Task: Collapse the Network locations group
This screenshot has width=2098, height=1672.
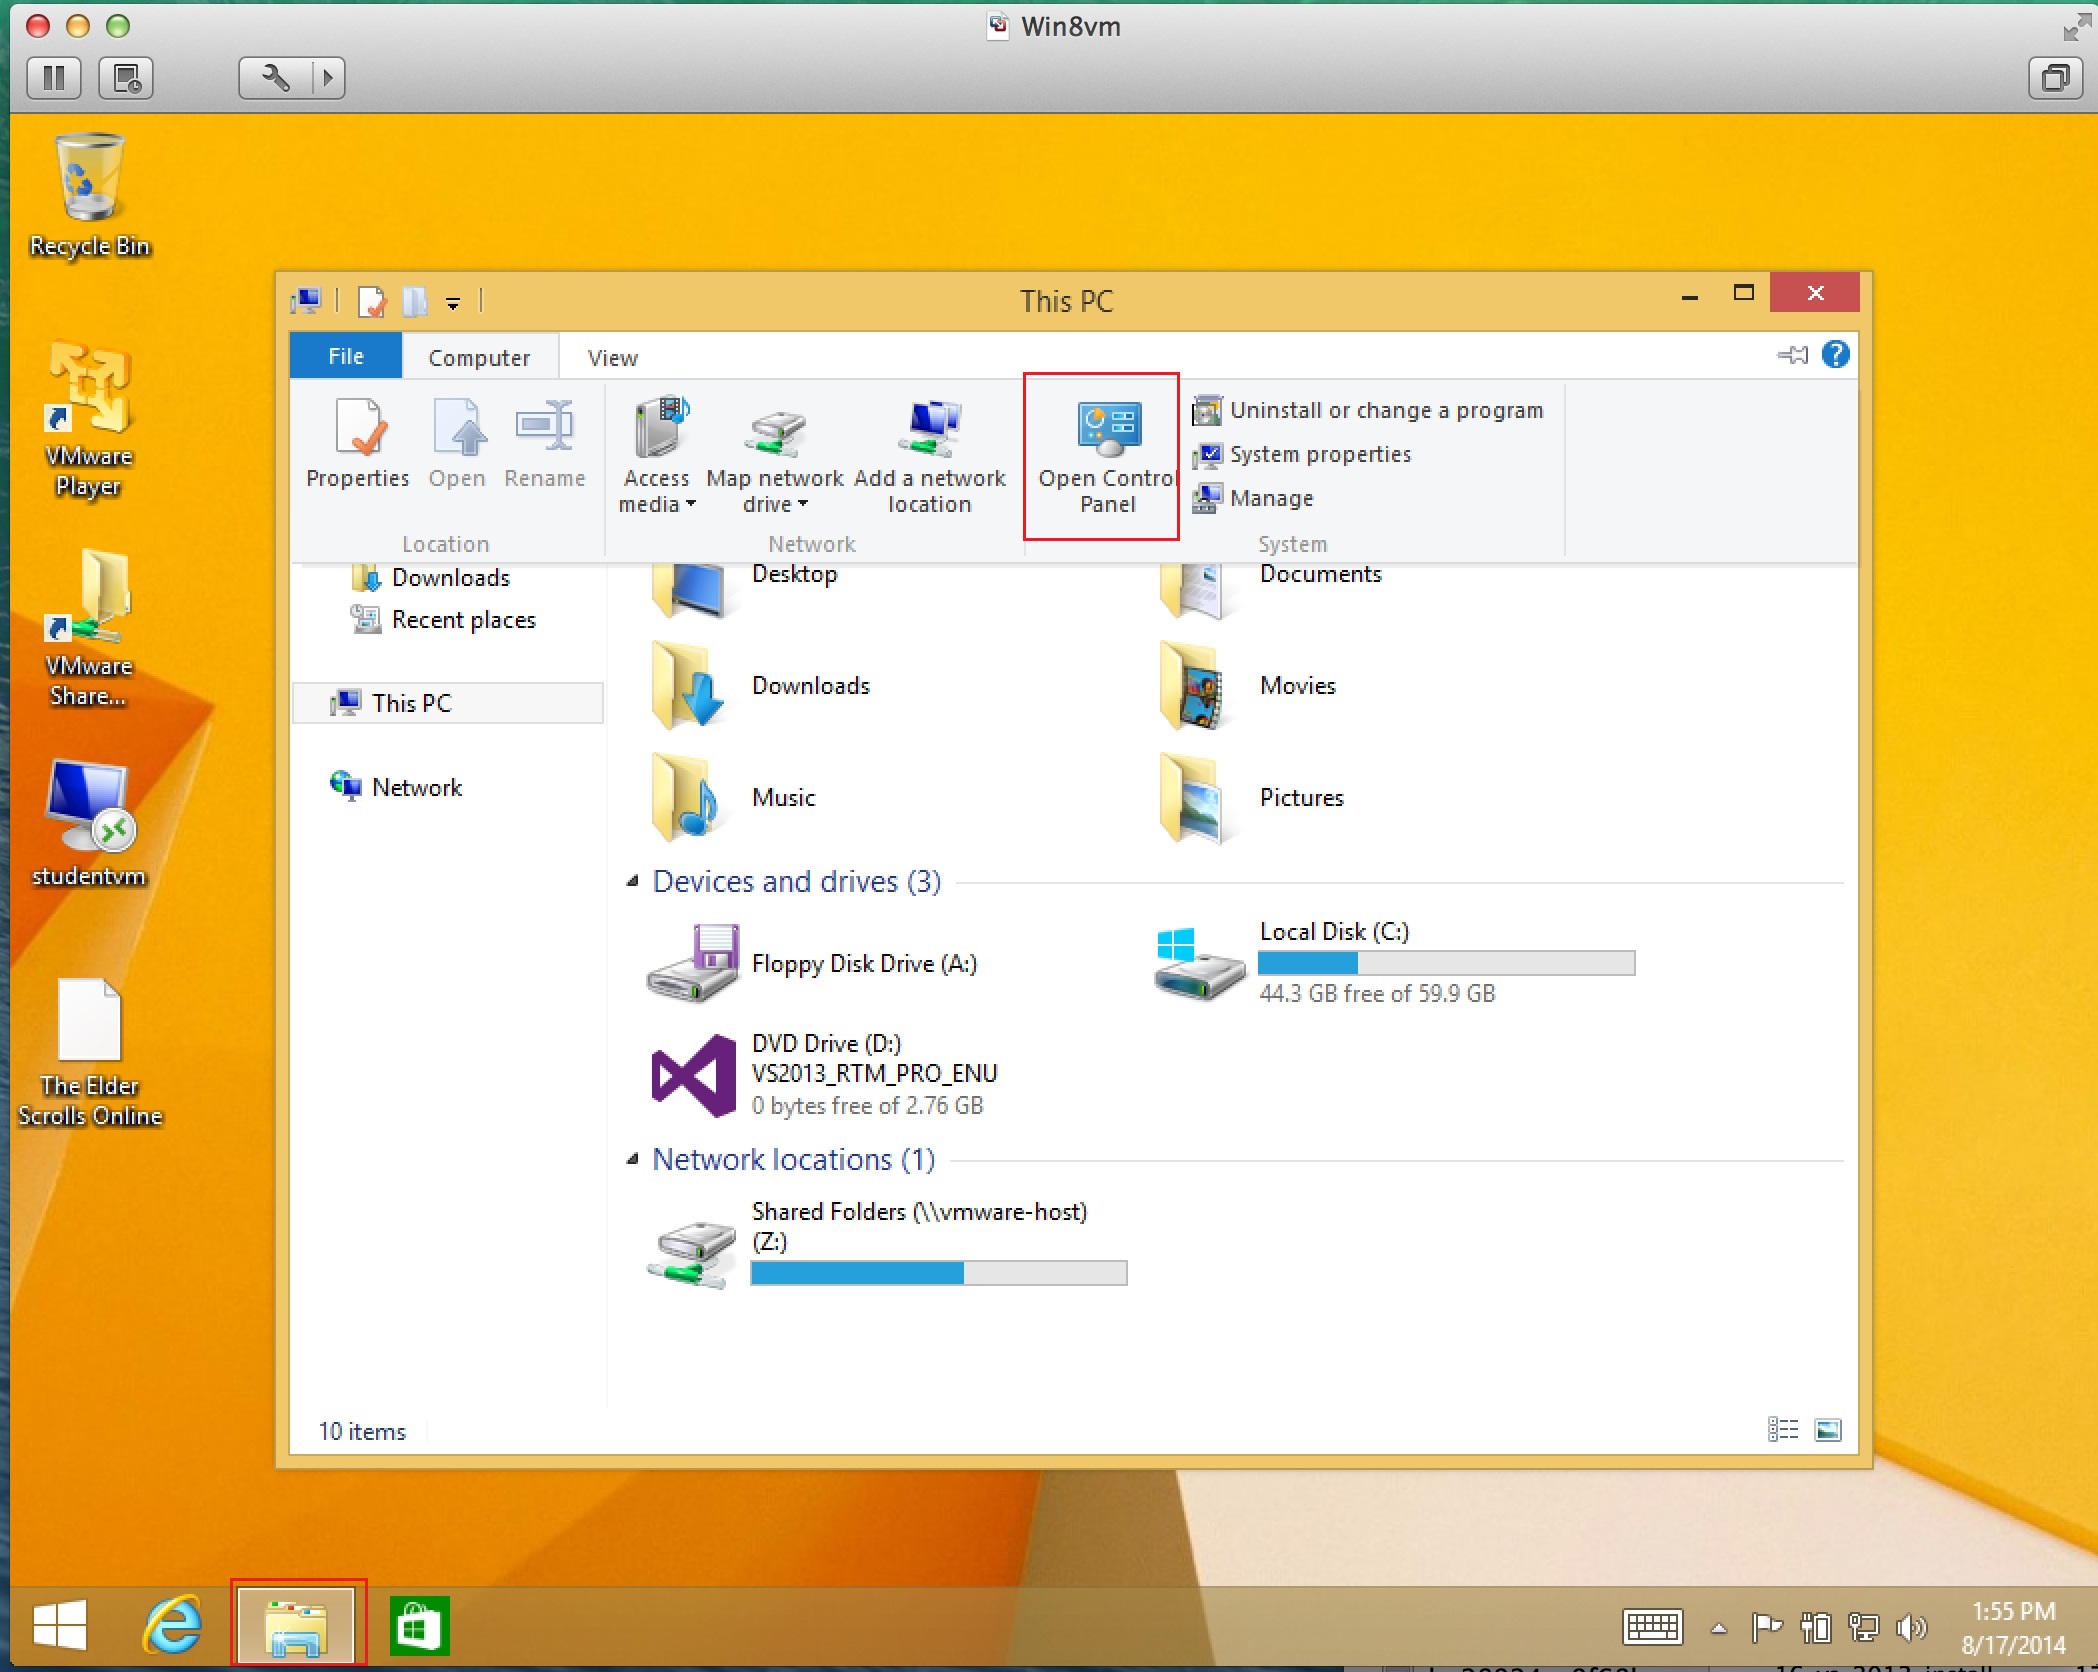Action: pos(632,1159)
